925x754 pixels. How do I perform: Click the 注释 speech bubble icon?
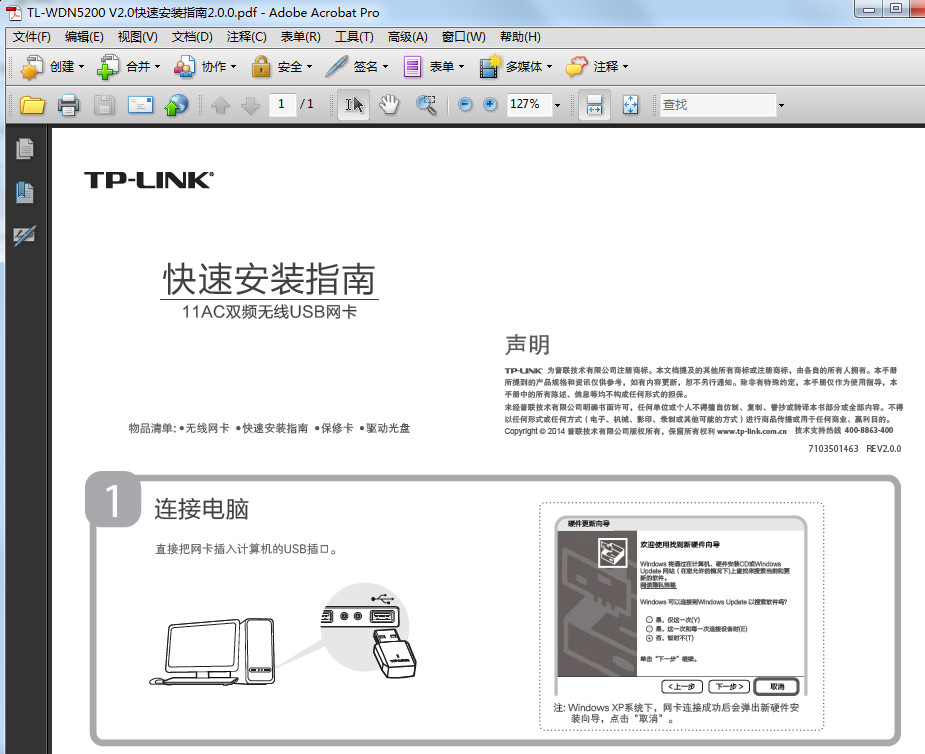576,67
